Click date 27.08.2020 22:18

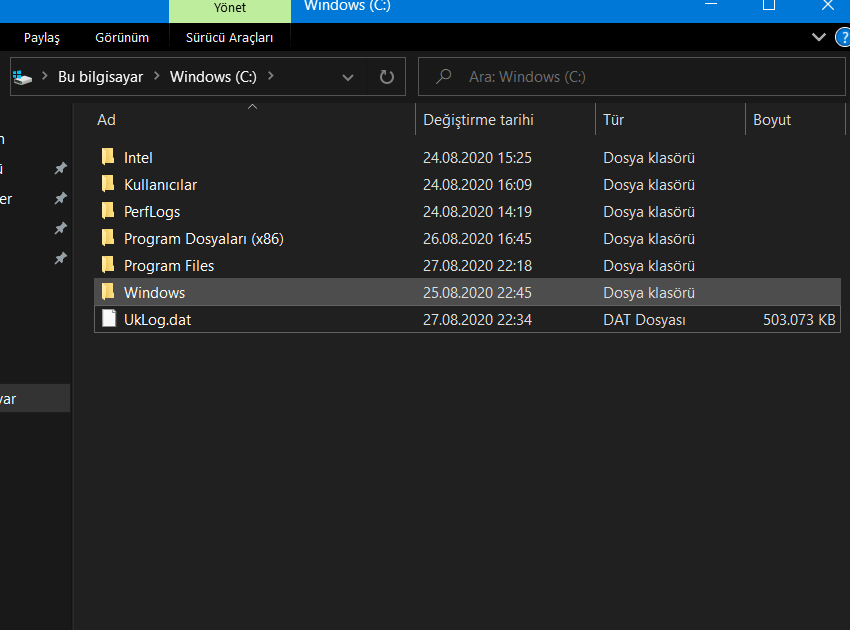coord(477,266)
